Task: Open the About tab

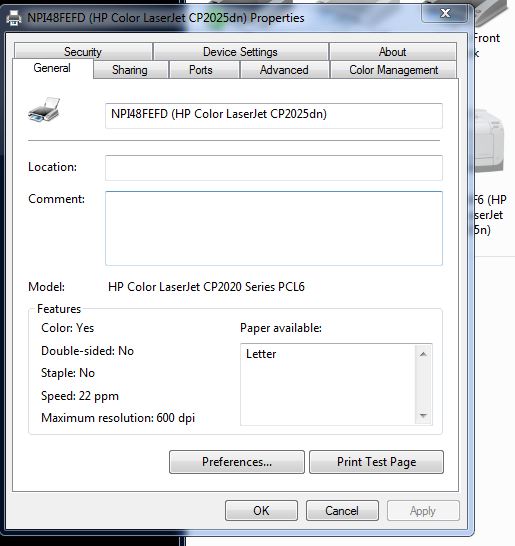Action: pyautogui.click(x=392, y=52)
